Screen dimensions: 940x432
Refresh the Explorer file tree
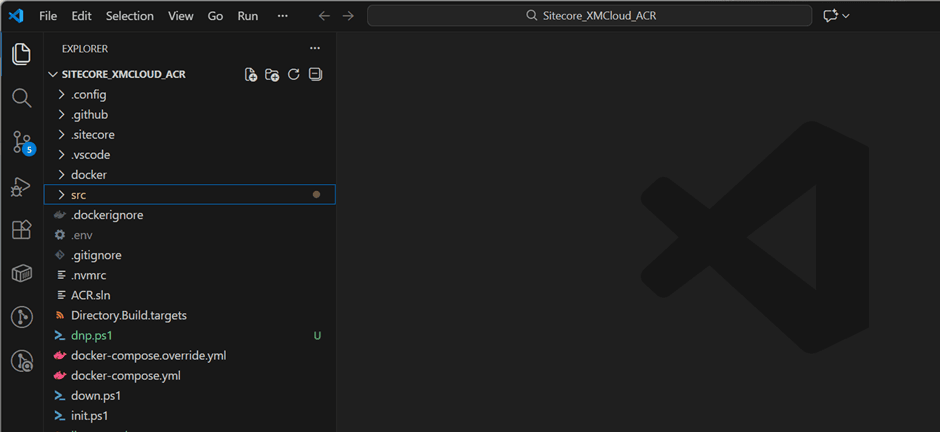[x=294, y=75]
